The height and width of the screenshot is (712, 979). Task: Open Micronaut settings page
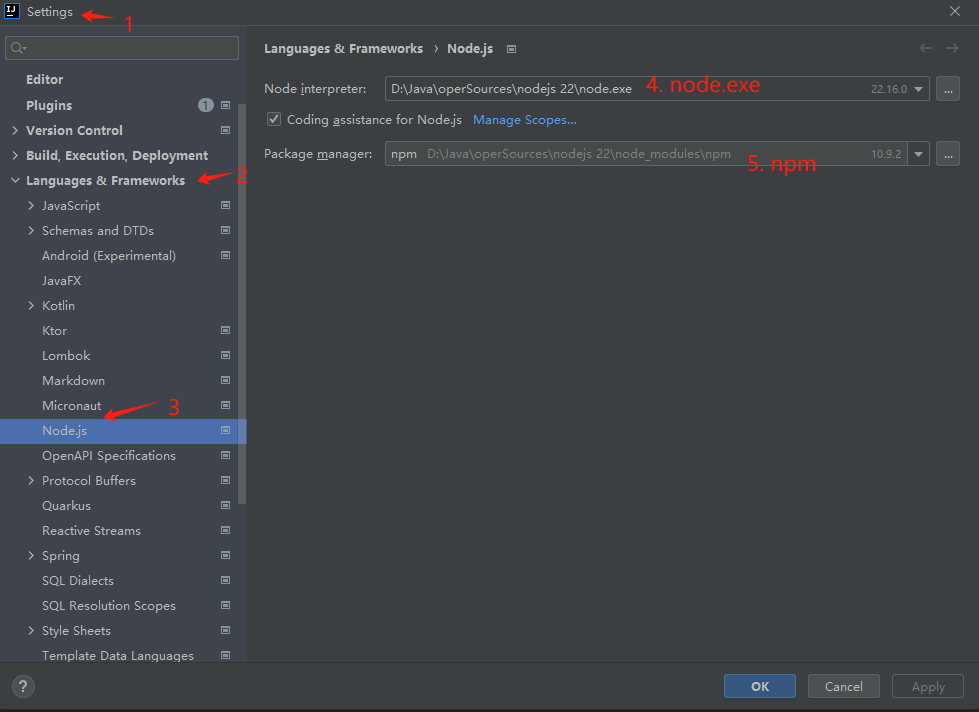[71, 405]
